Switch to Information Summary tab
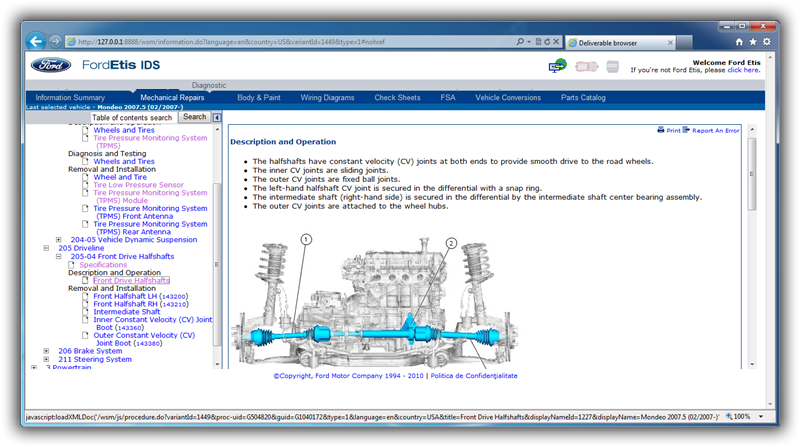 70,97
